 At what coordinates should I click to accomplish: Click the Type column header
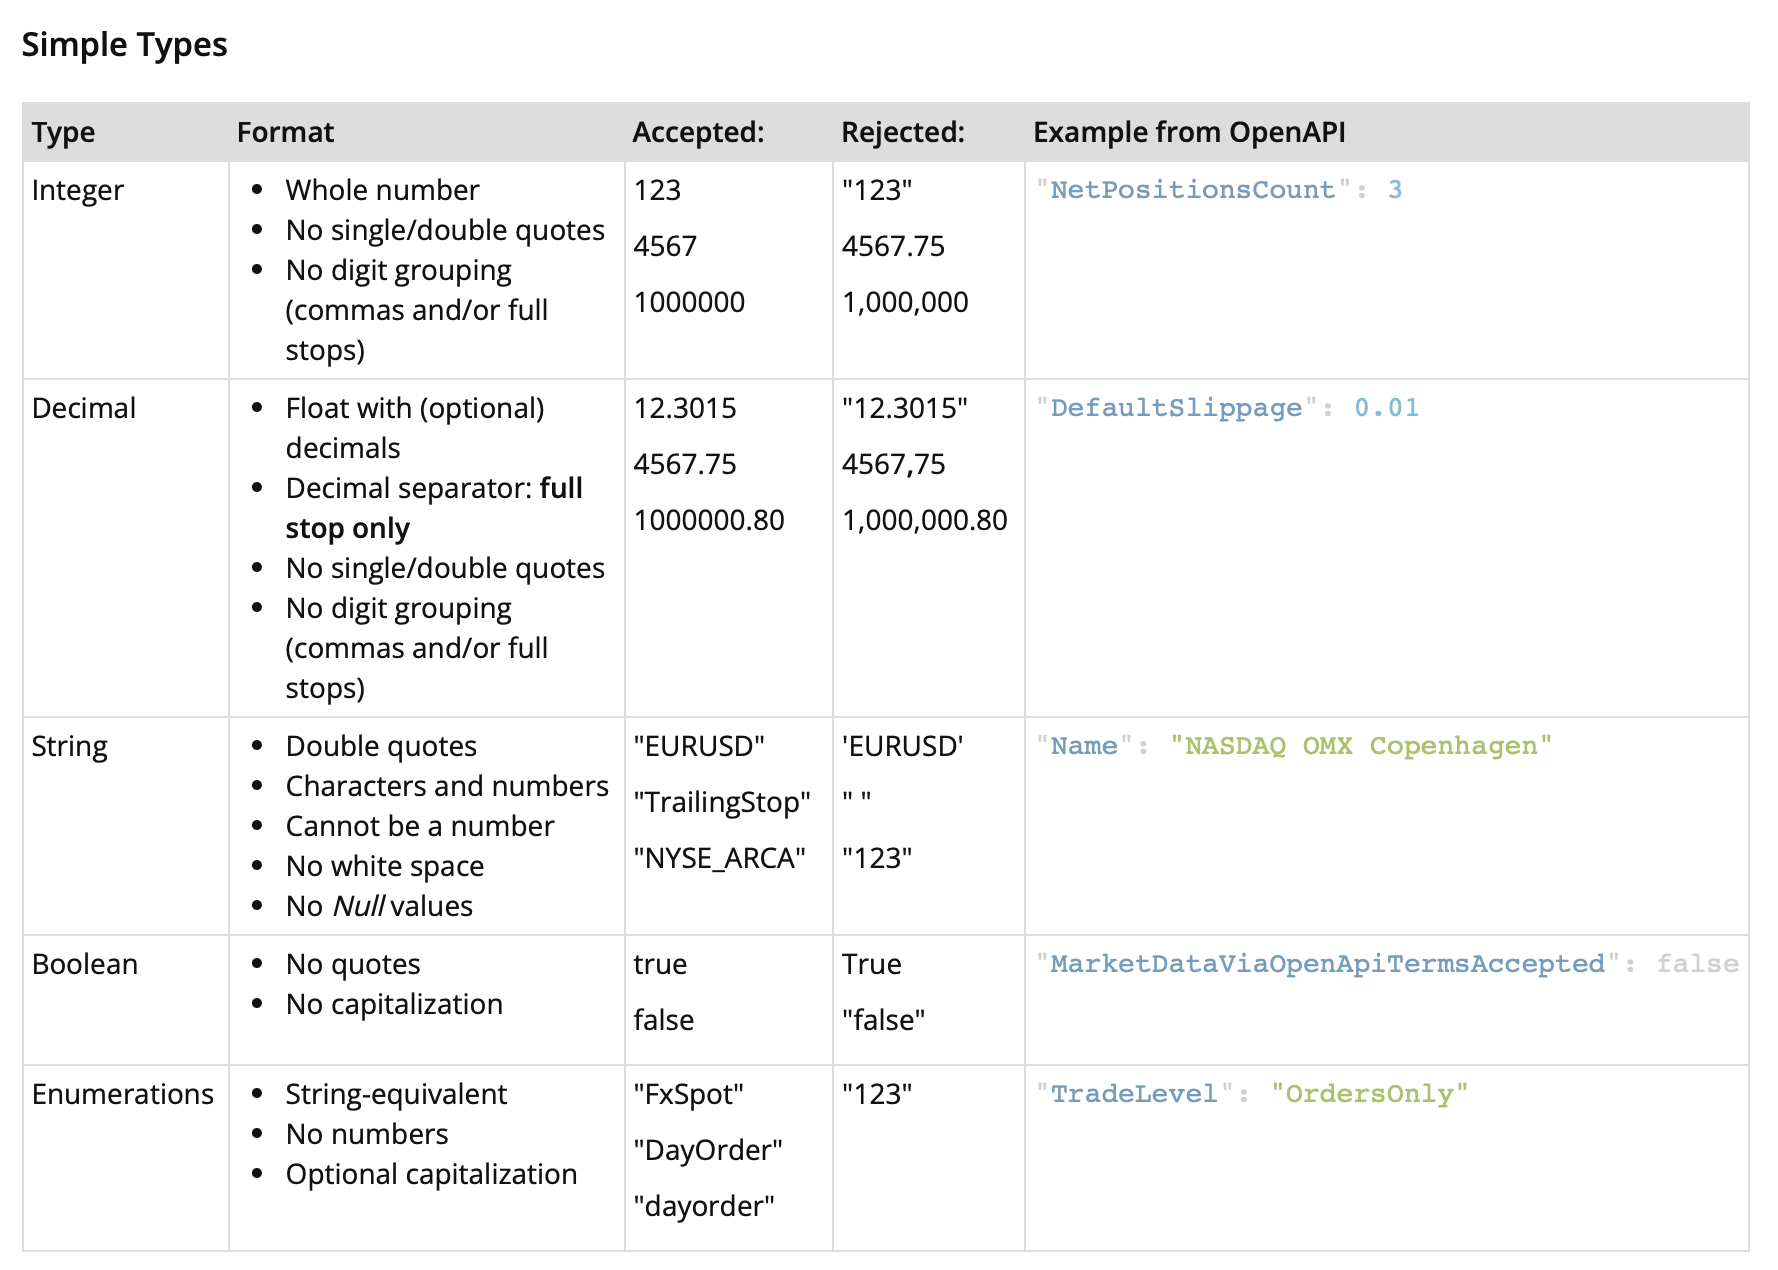pos(63,132)
